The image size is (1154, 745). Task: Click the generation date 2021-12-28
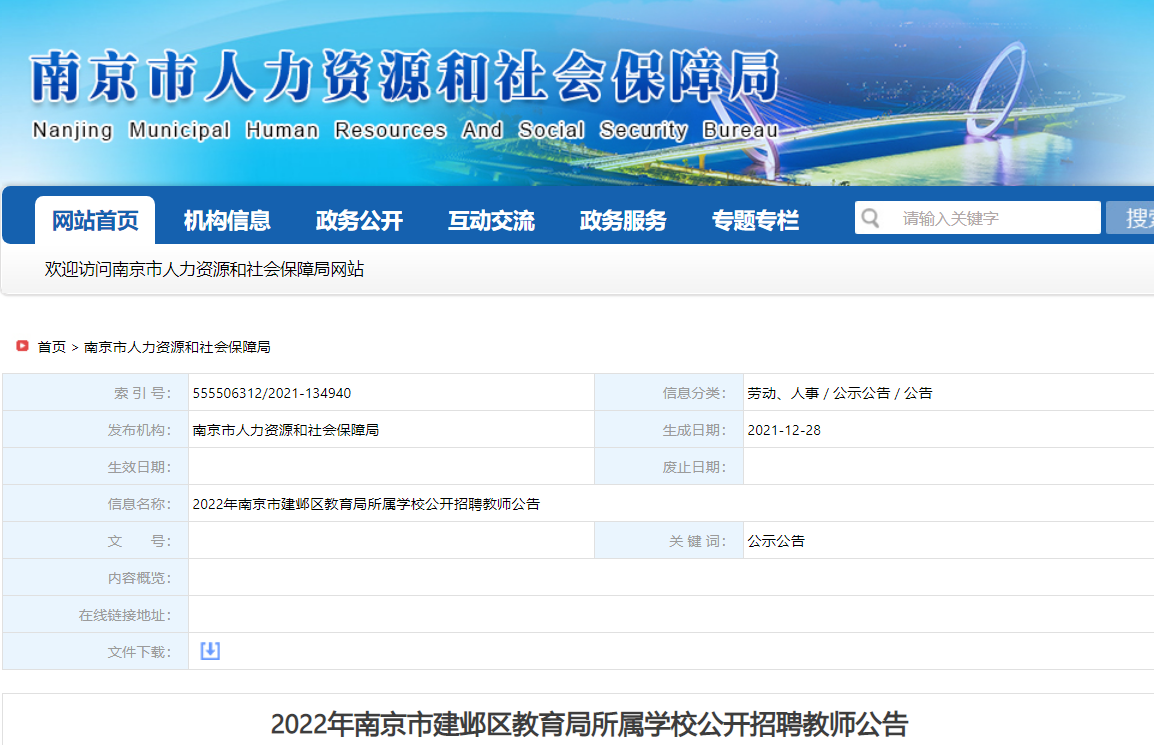click(x=784, y=430)
